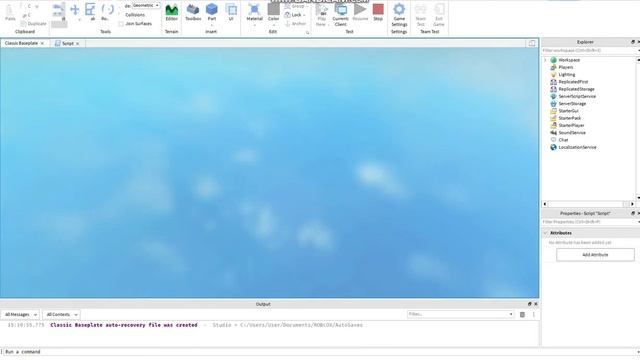The height and width of the screenshot is (360, 640).
Task: Switch to the Script tab
Action: 68,43
